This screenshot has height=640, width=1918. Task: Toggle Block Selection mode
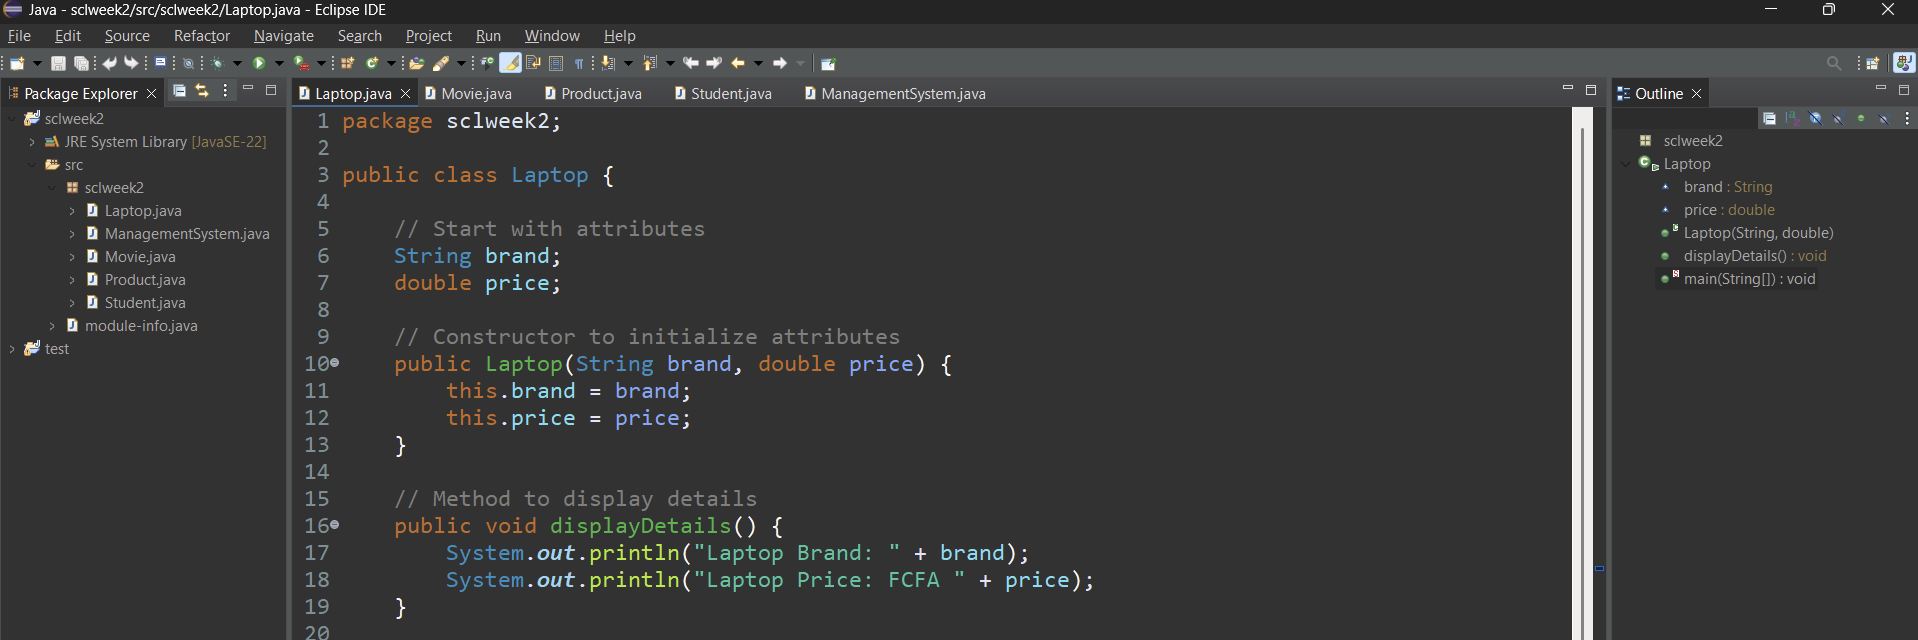pyautogui.click(x=556, y=63)
